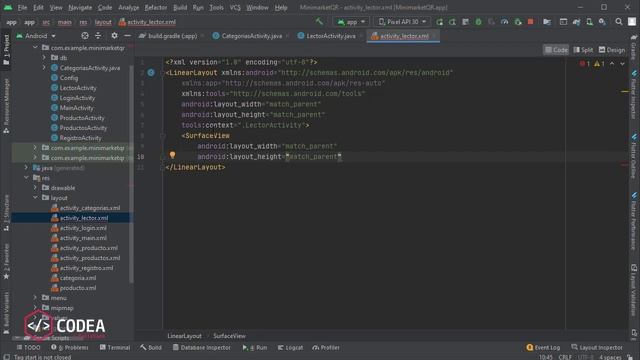Open the Problems tool window
The height and width of the screenshot is (360, 640).
coord(70,347)
